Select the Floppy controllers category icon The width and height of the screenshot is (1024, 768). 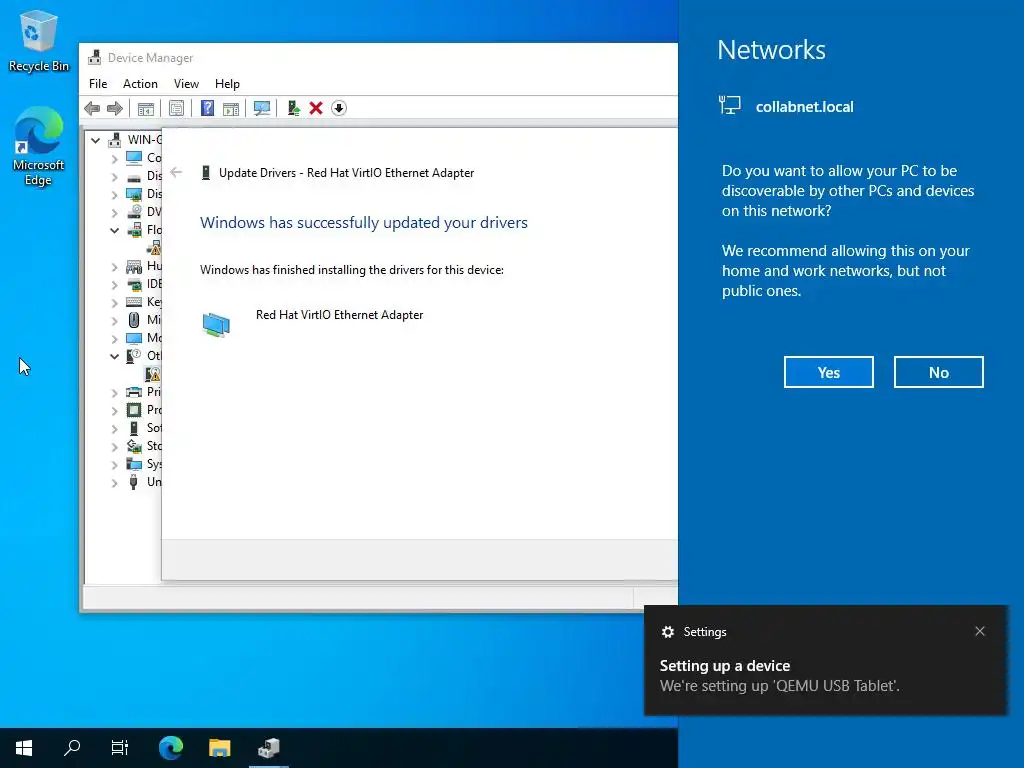pos(134,230)
